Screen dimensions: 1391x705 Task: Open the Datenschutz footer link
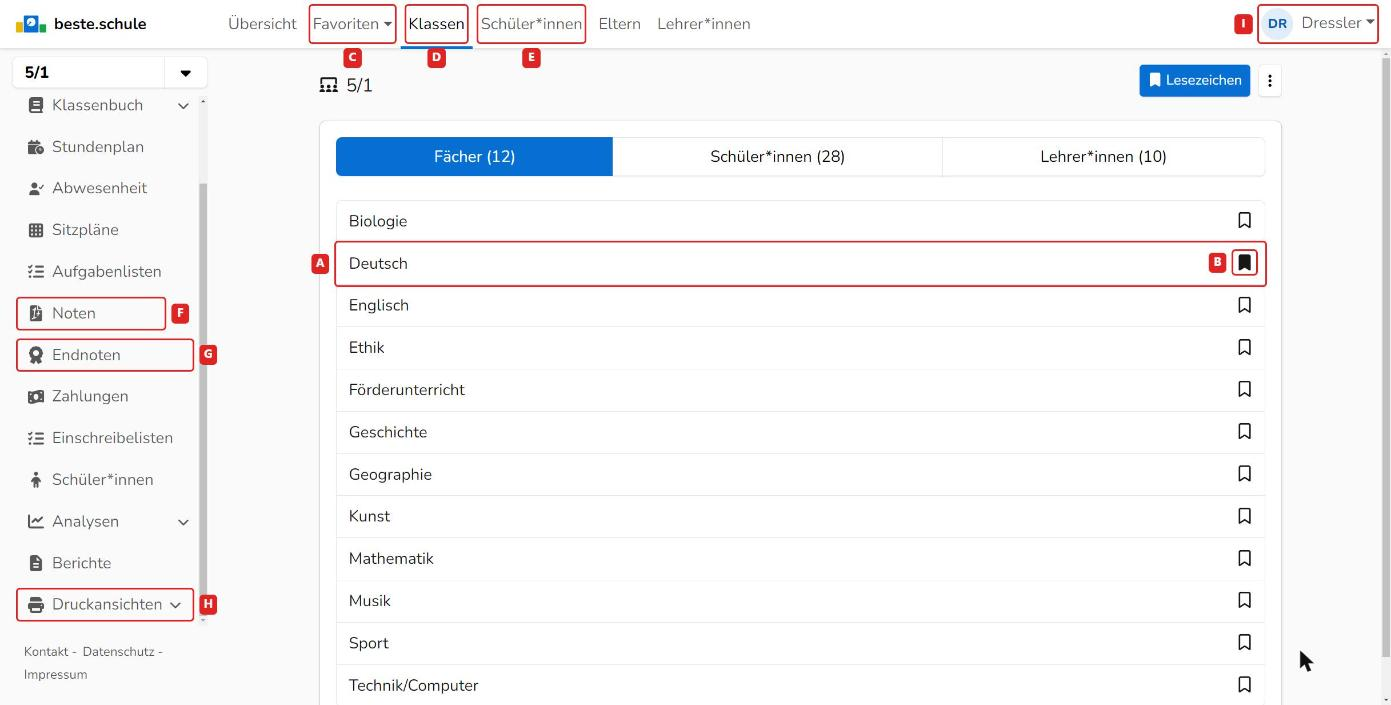pos(119,652)
